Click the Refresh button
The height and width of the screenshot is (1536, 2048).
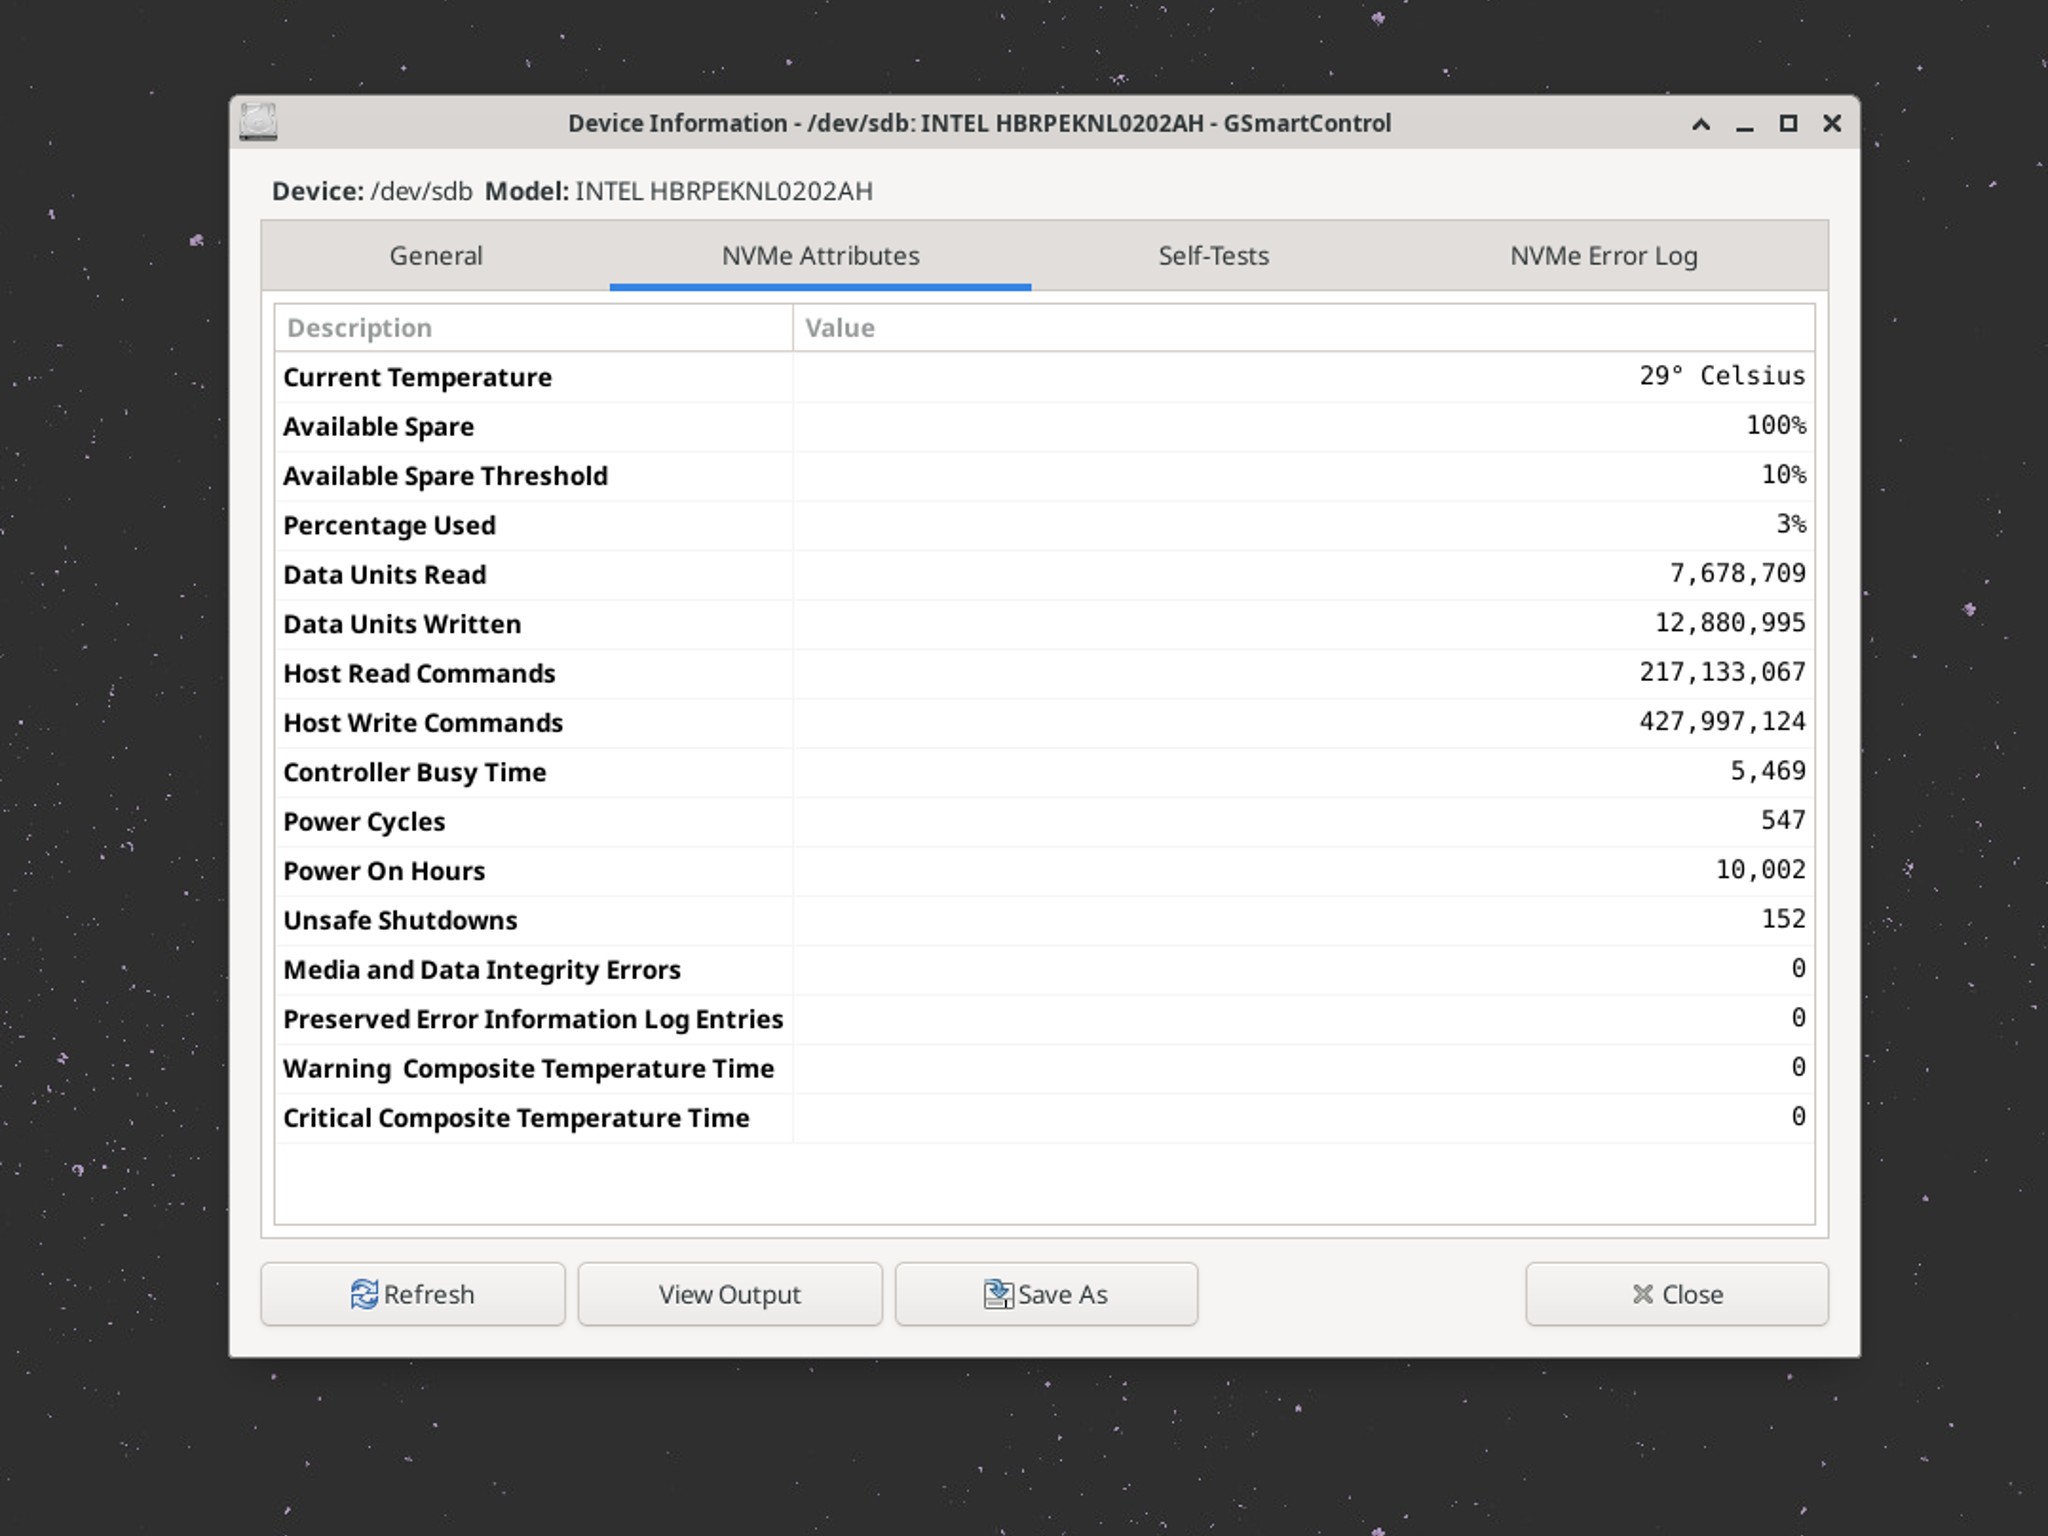point(413,1294)
